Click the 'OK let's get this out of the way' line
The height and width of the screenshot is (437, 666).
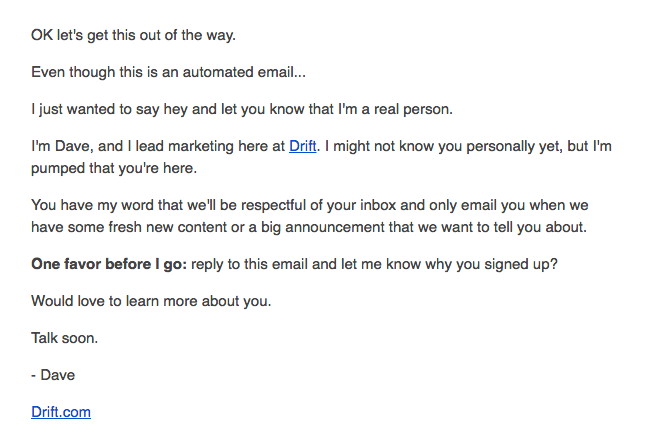[x=133, y=35]
